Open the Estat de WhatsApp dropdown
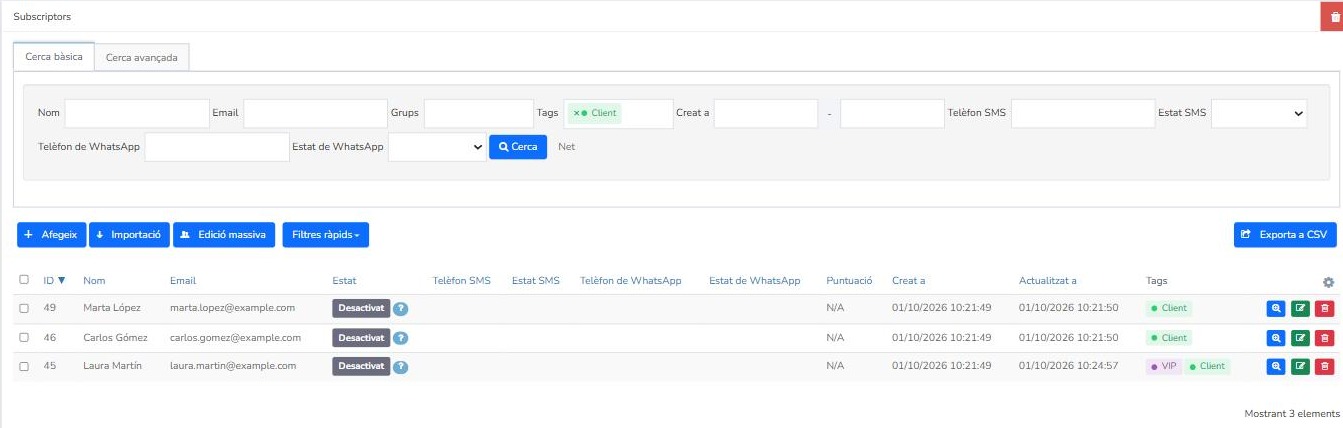The height and width of the screenshot is (428, 1343). click(x=437, y=147)
